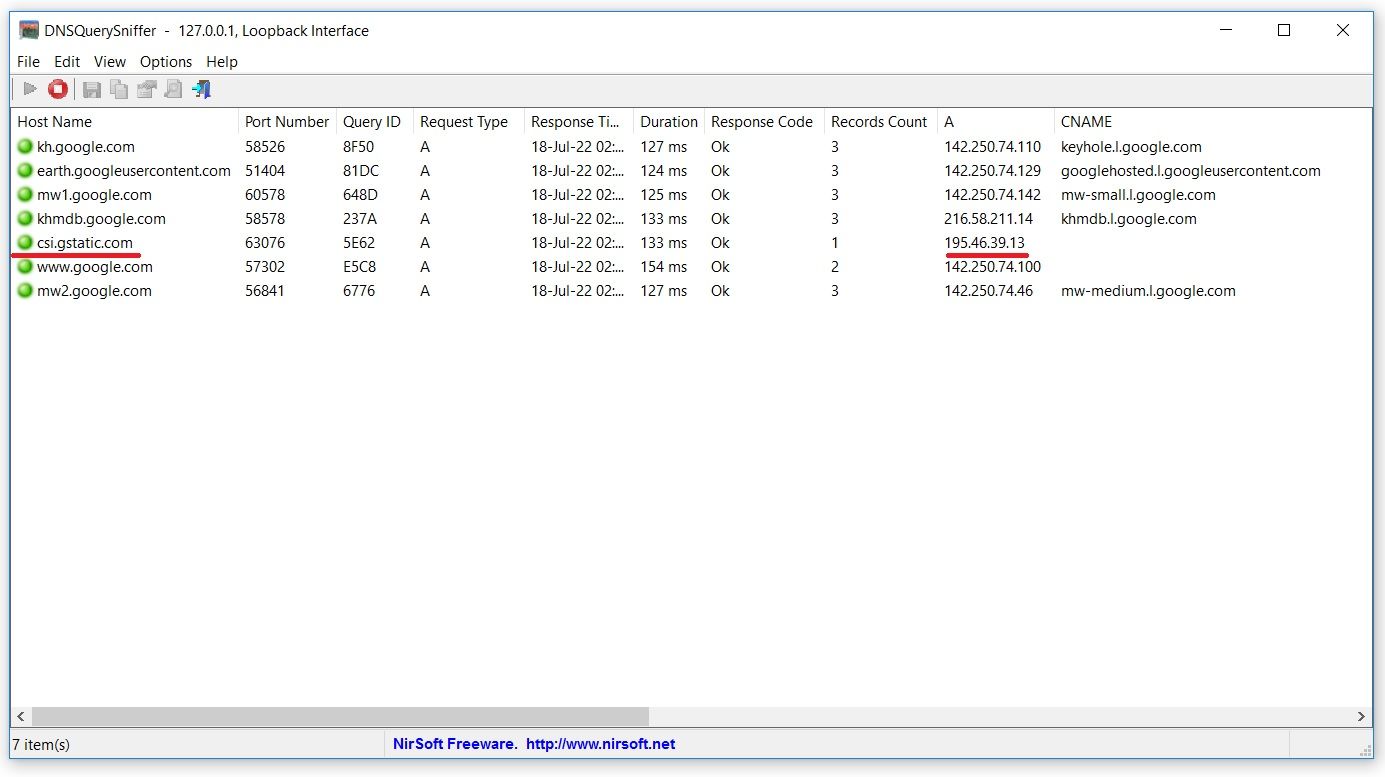Click the CNAME mw-medium.l.google.com

pos(1148,290)
